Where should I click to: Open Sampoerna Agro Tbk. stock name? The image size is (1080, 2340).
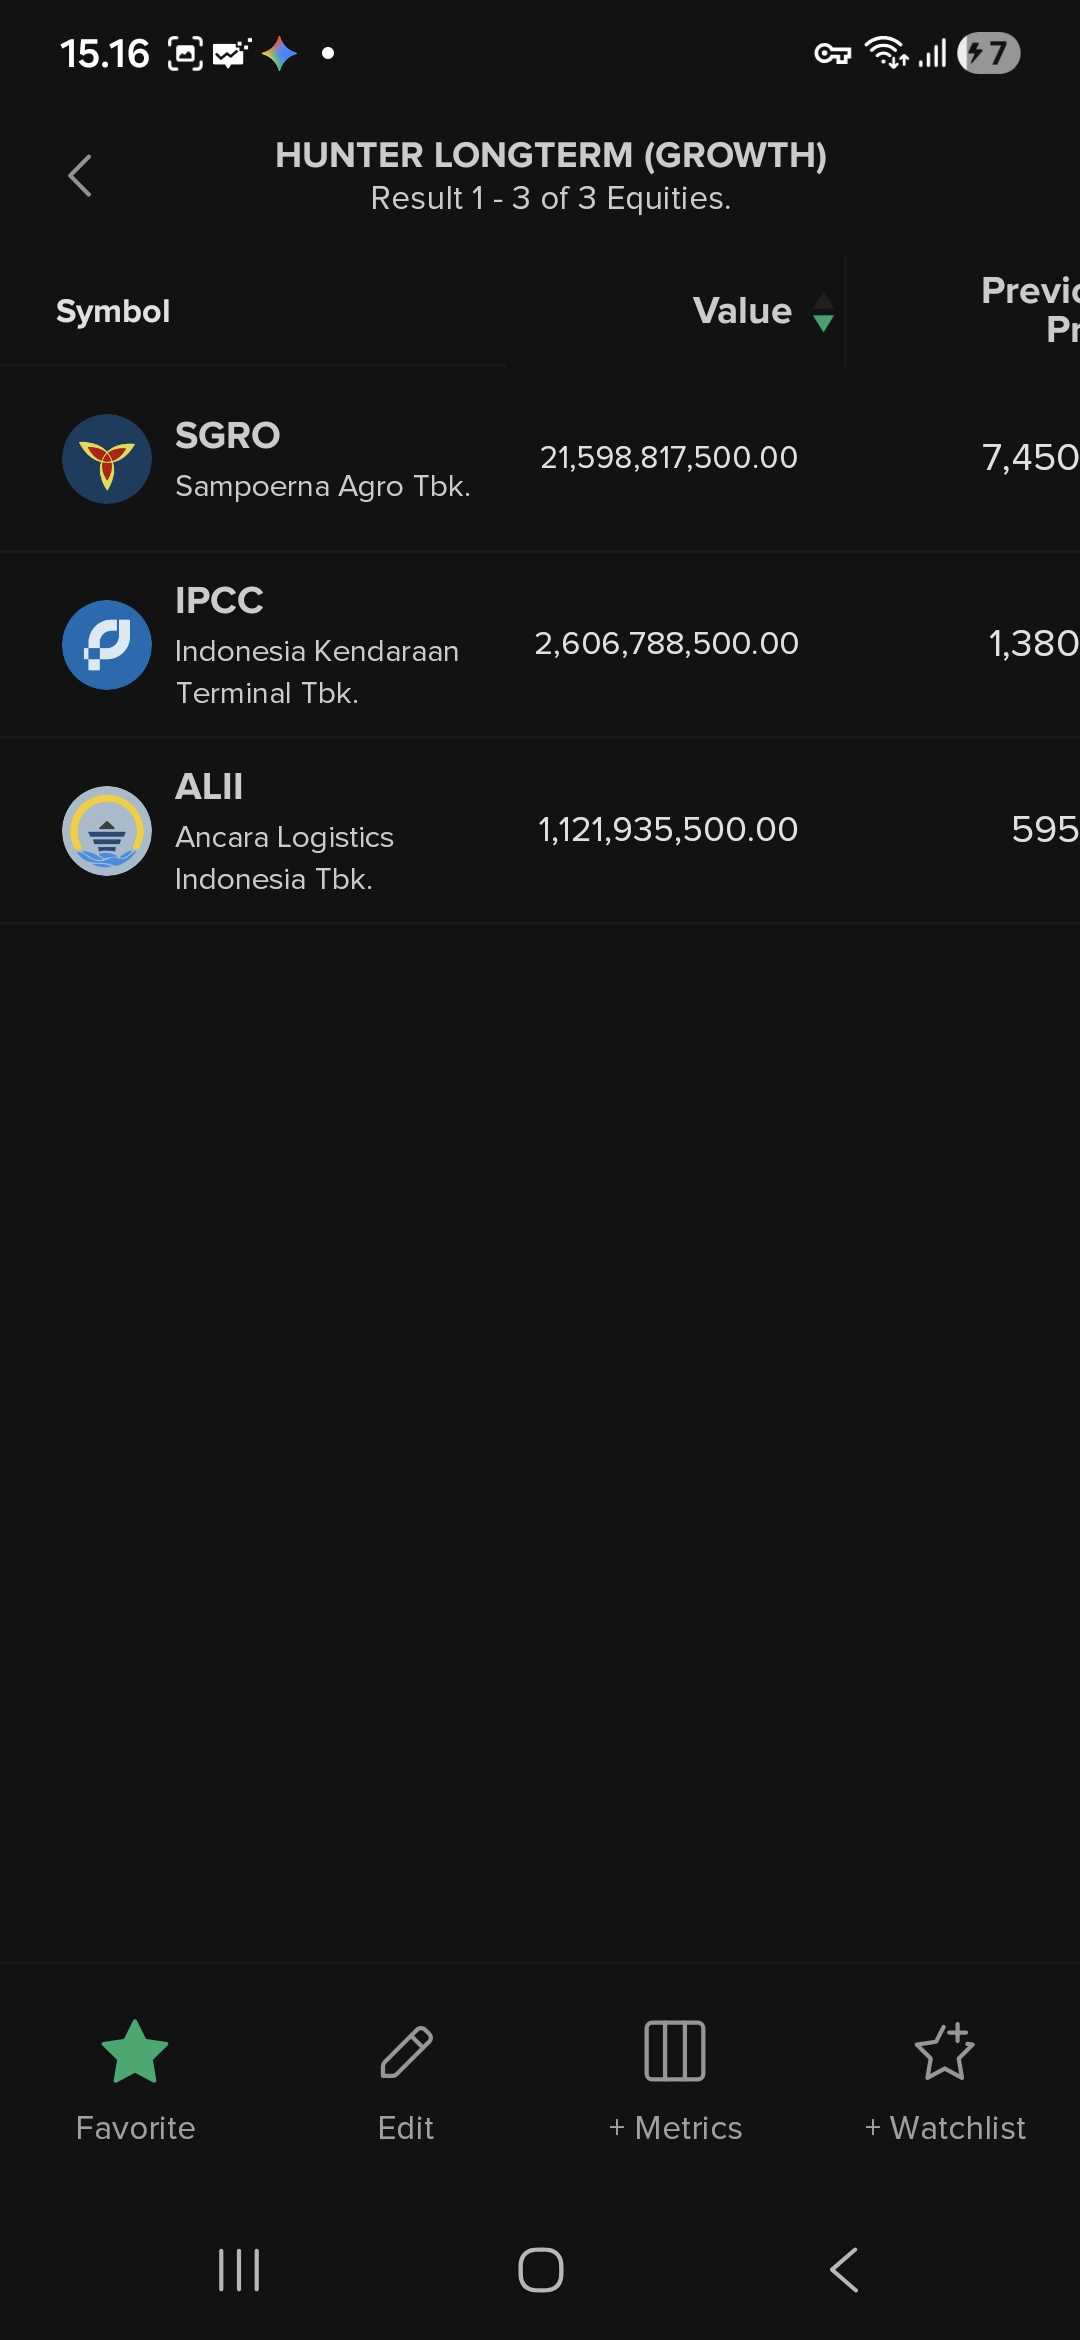(x=322, y=486)
